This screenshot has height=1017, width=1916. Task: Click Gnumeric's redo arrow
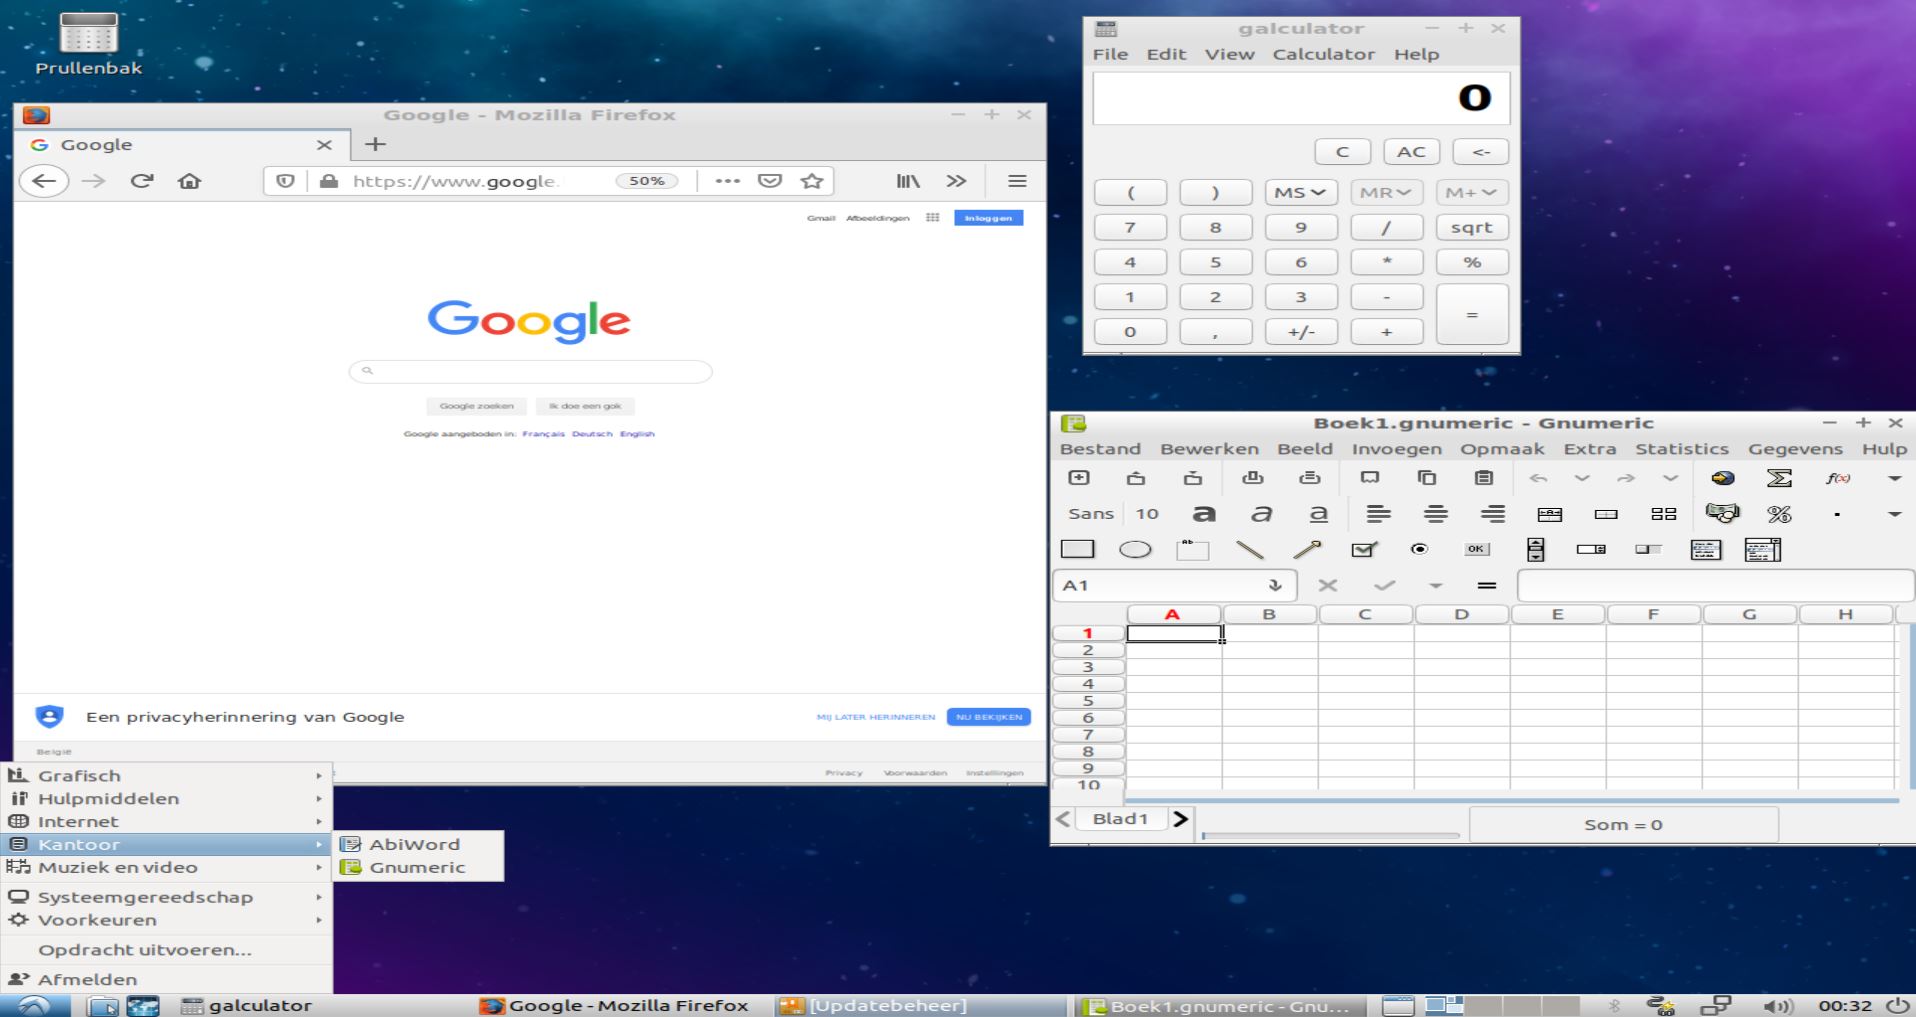pos(1626,479)
